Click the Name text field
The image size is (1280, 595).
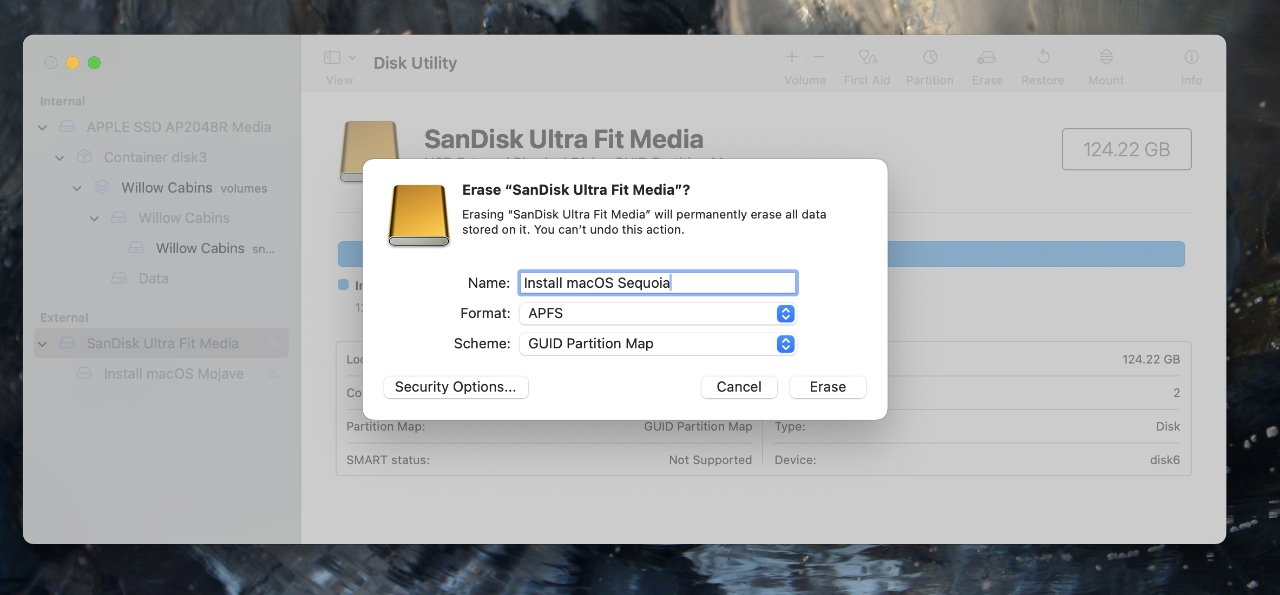click(657, 283)
